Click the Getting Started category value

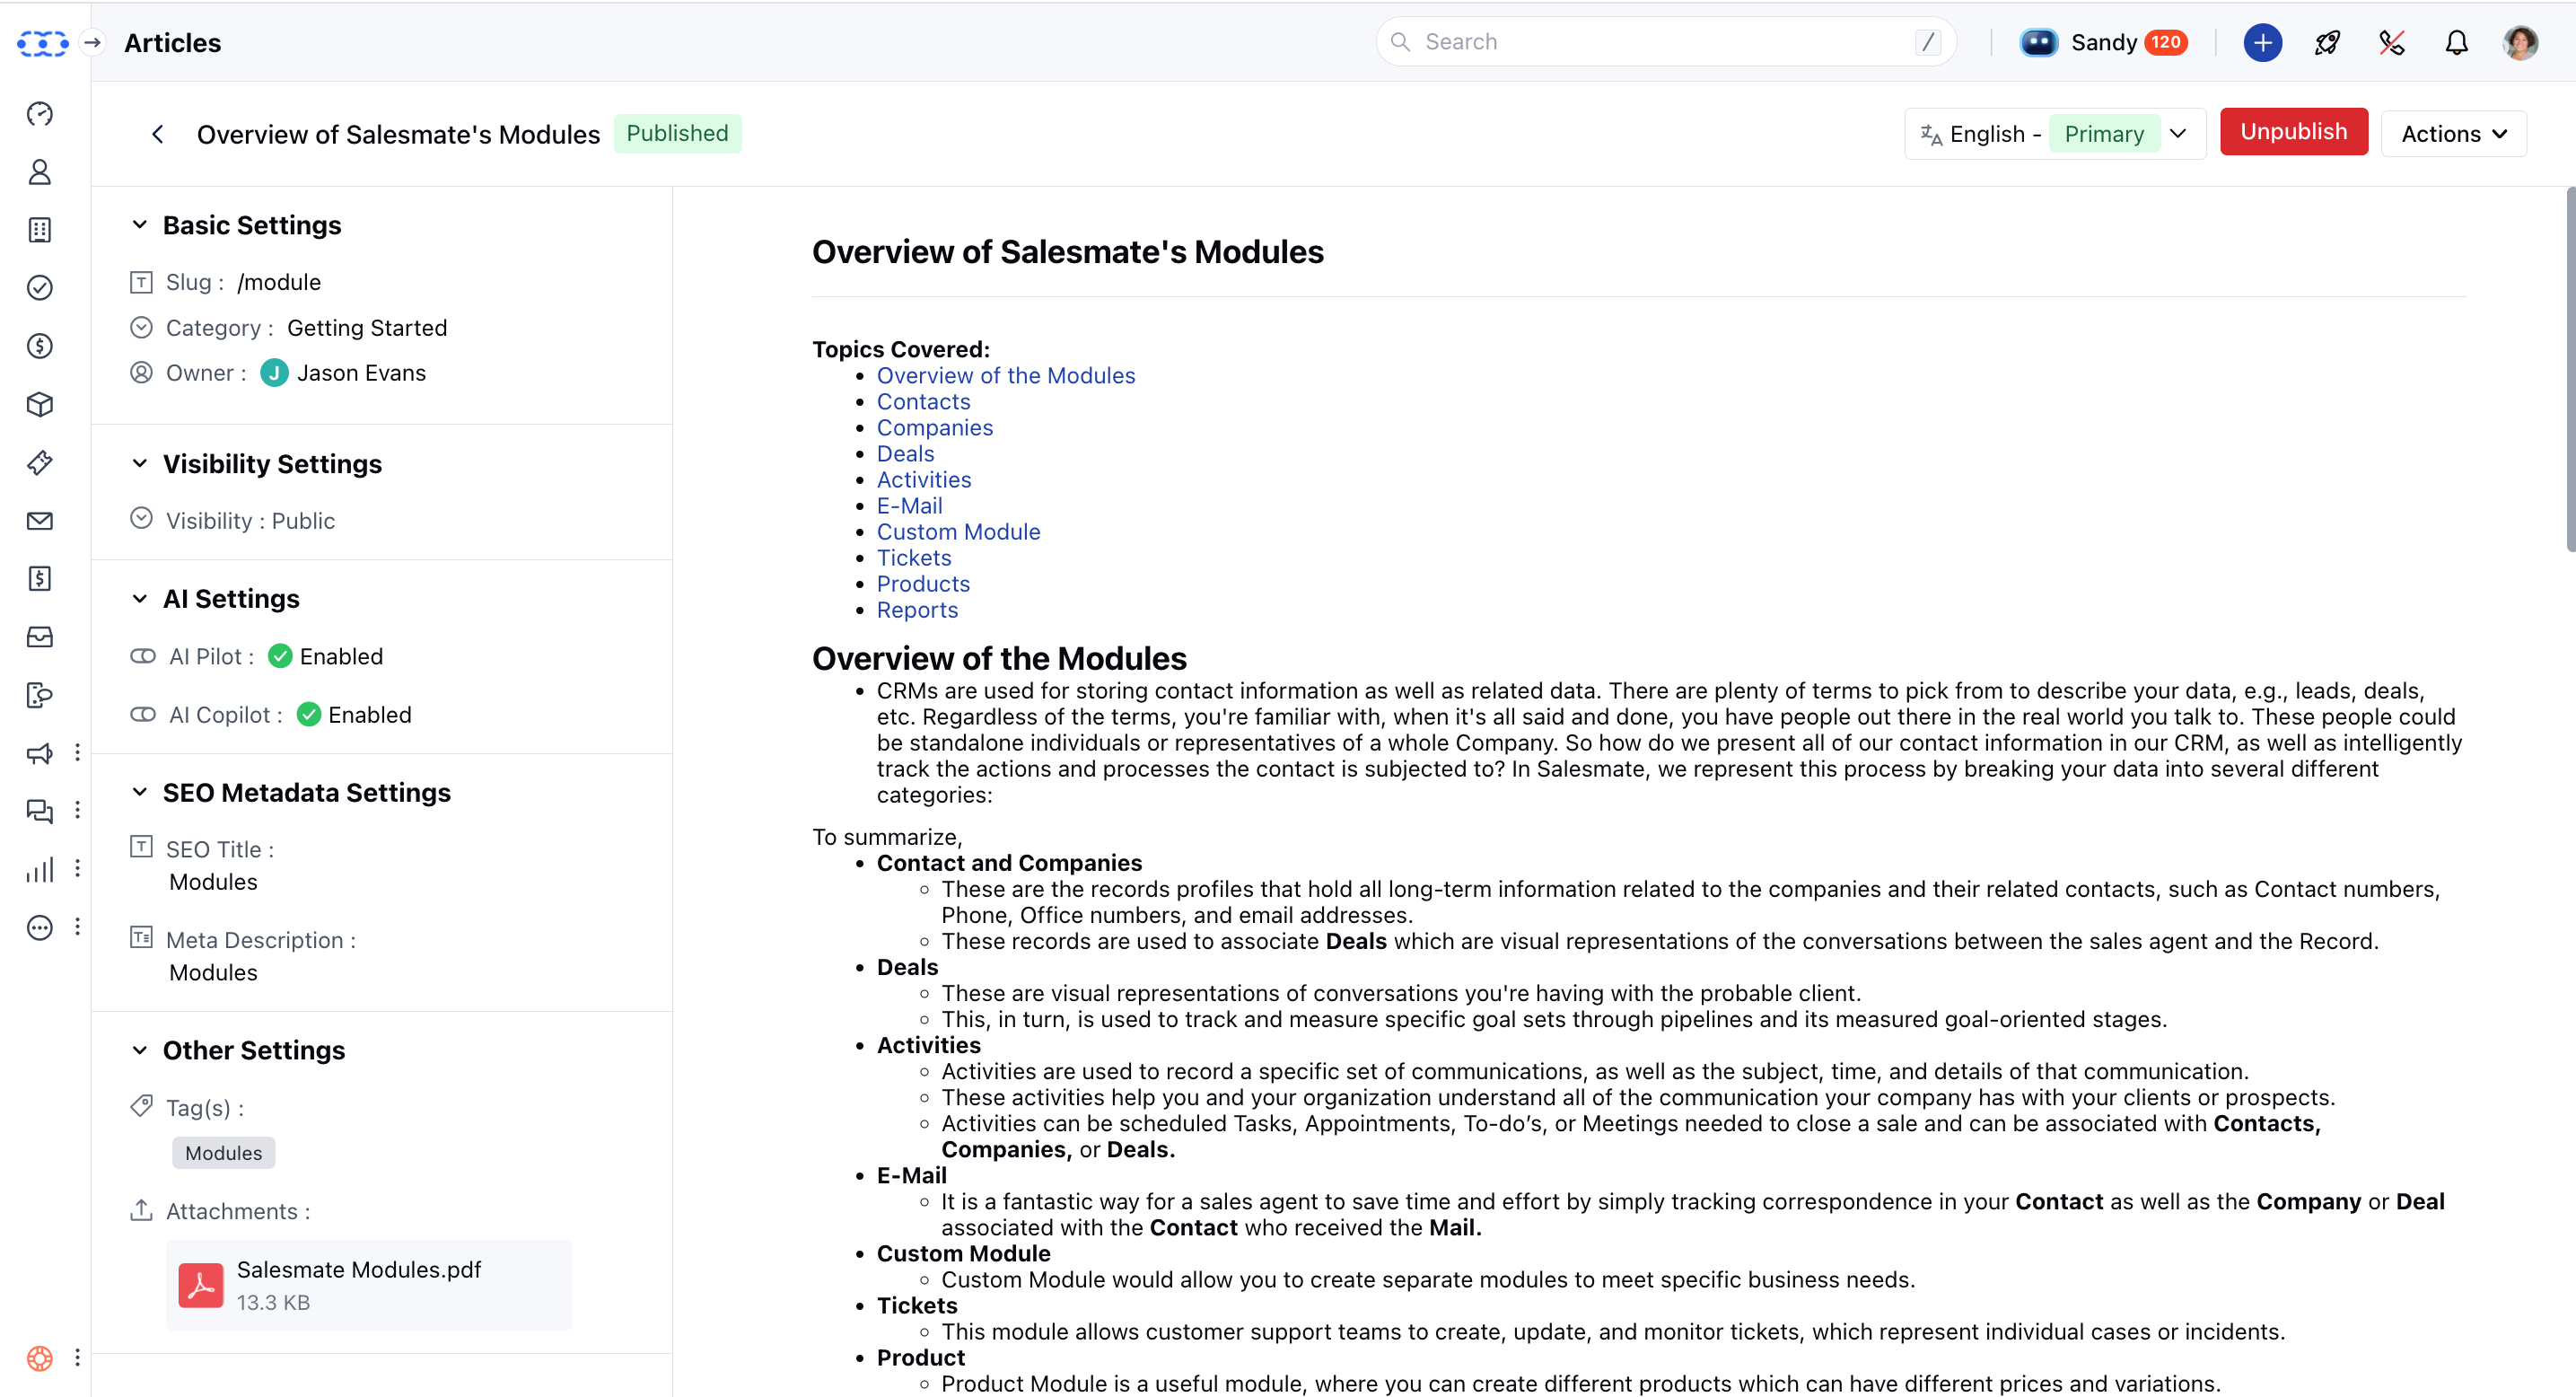[x=367, y=328]
